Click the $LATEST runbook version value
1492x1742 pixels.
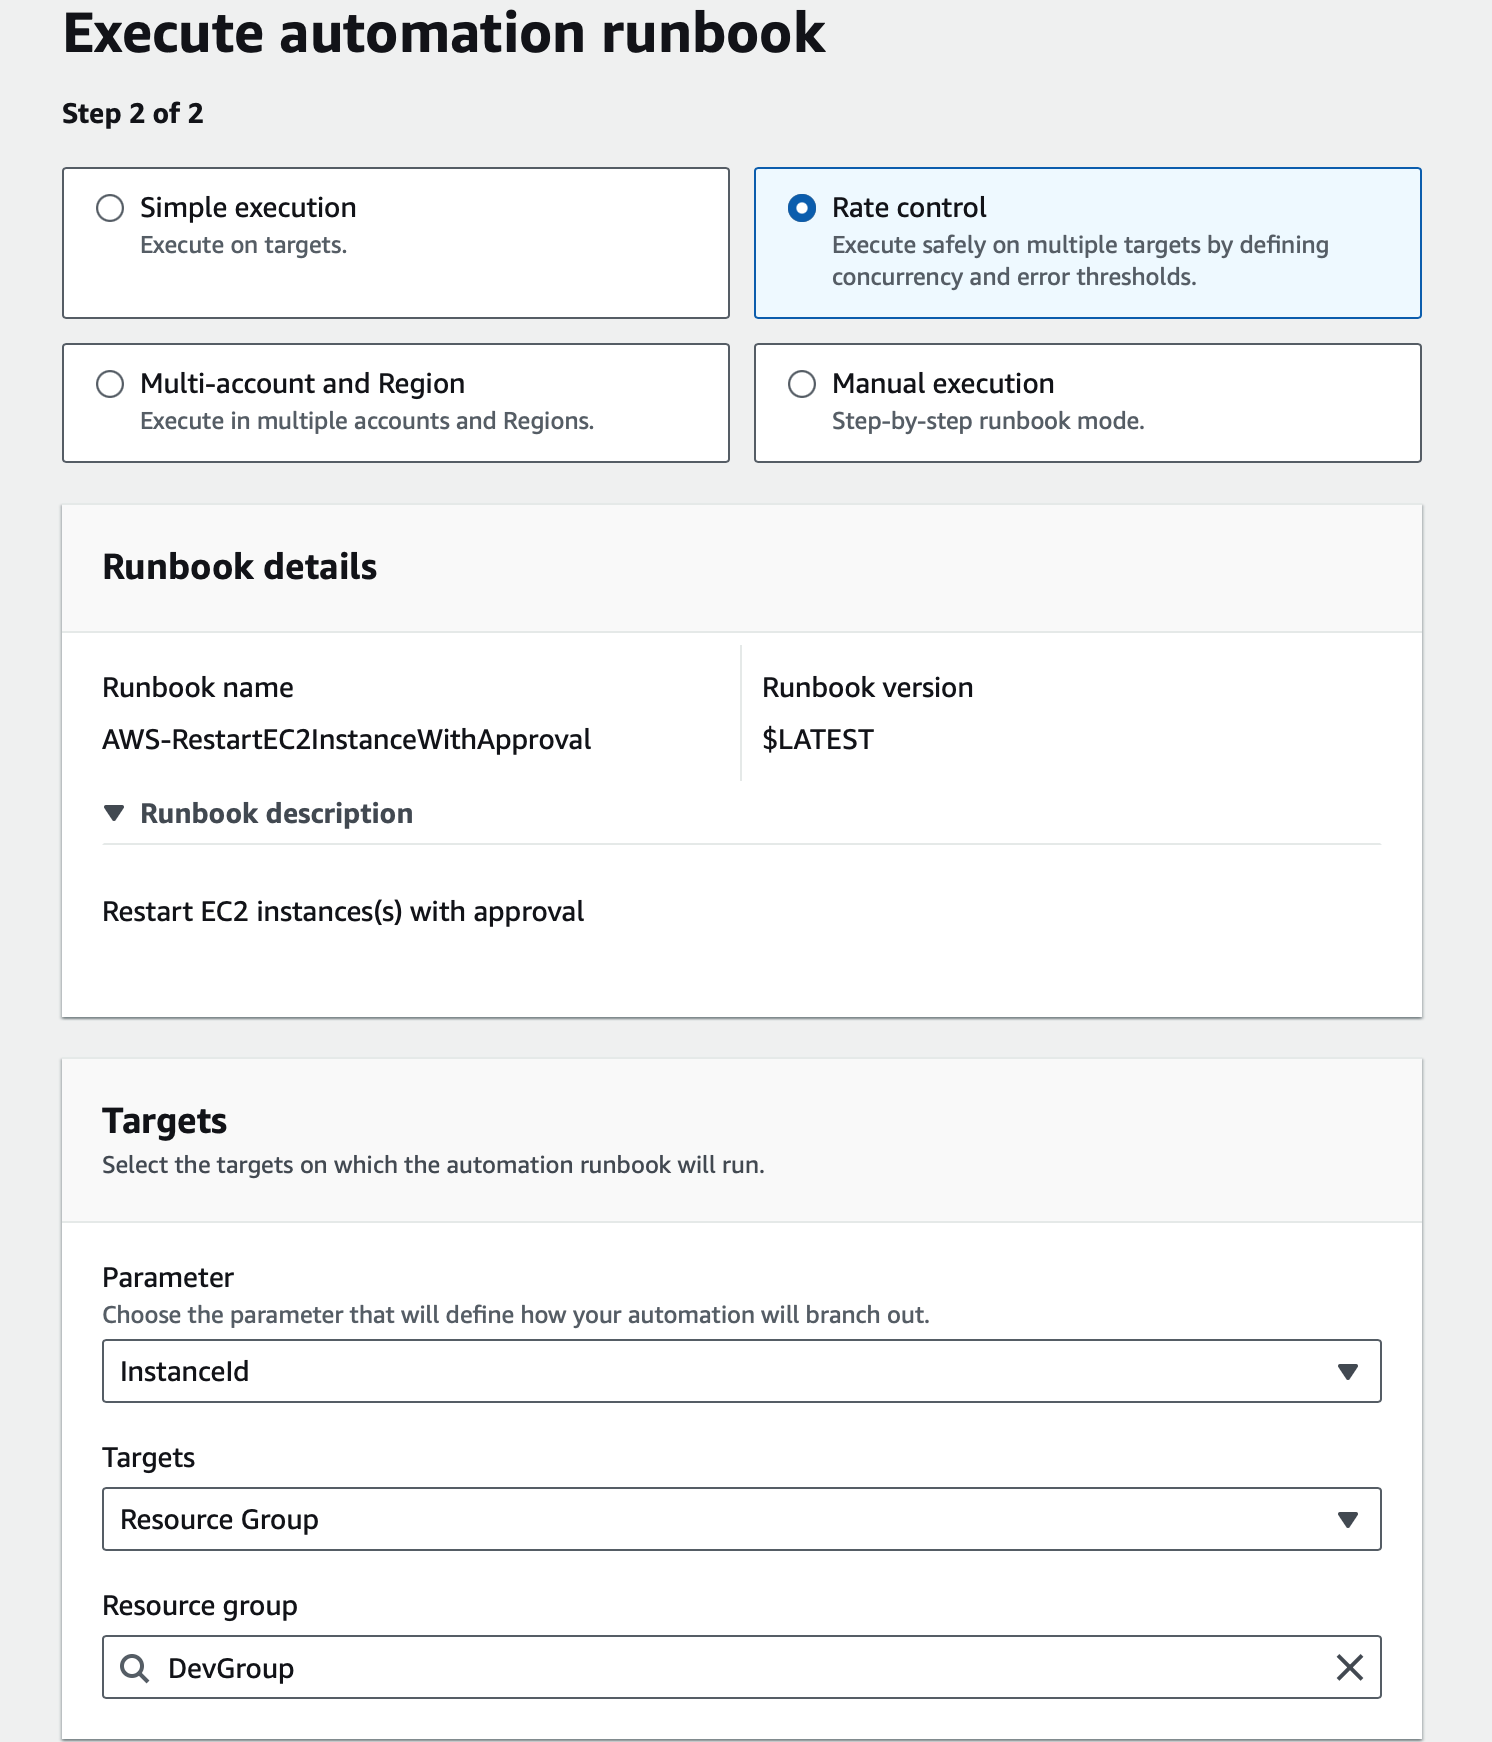point(817,739)
